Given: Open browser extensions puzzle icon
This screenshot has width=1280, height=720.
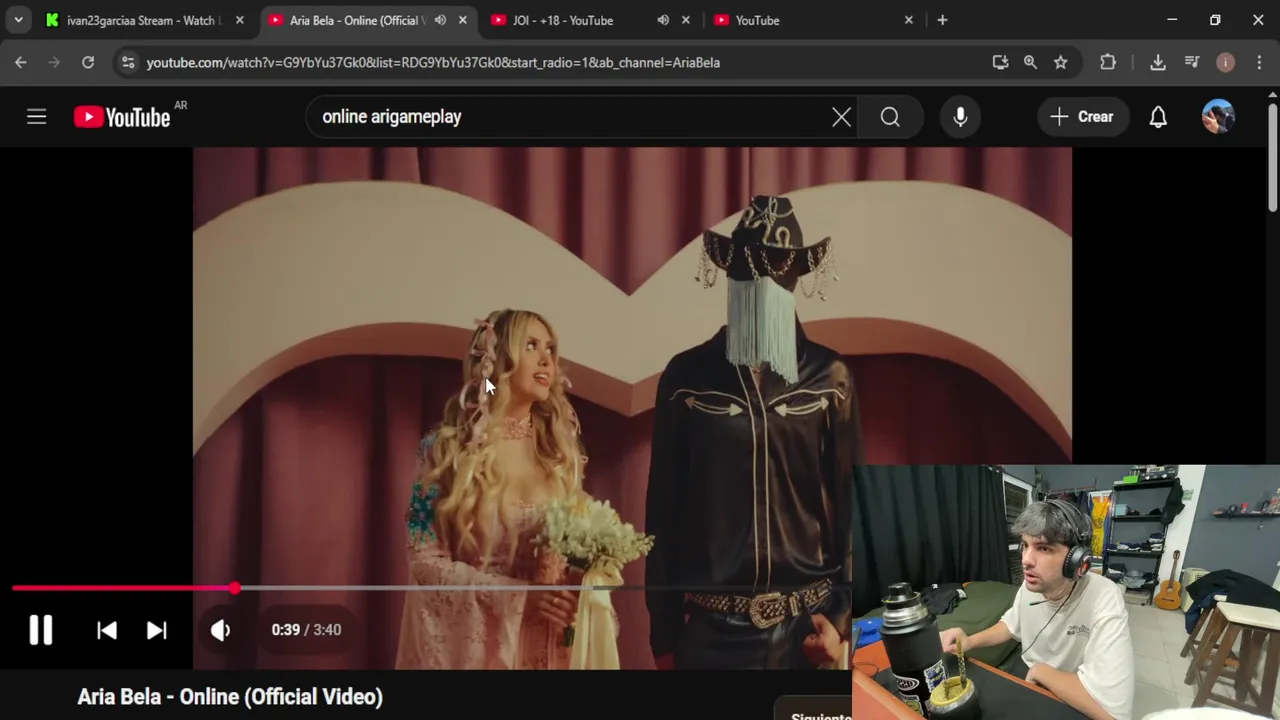Looking at the screenshot, I should pyautogui.click(x=1108, y=62).
